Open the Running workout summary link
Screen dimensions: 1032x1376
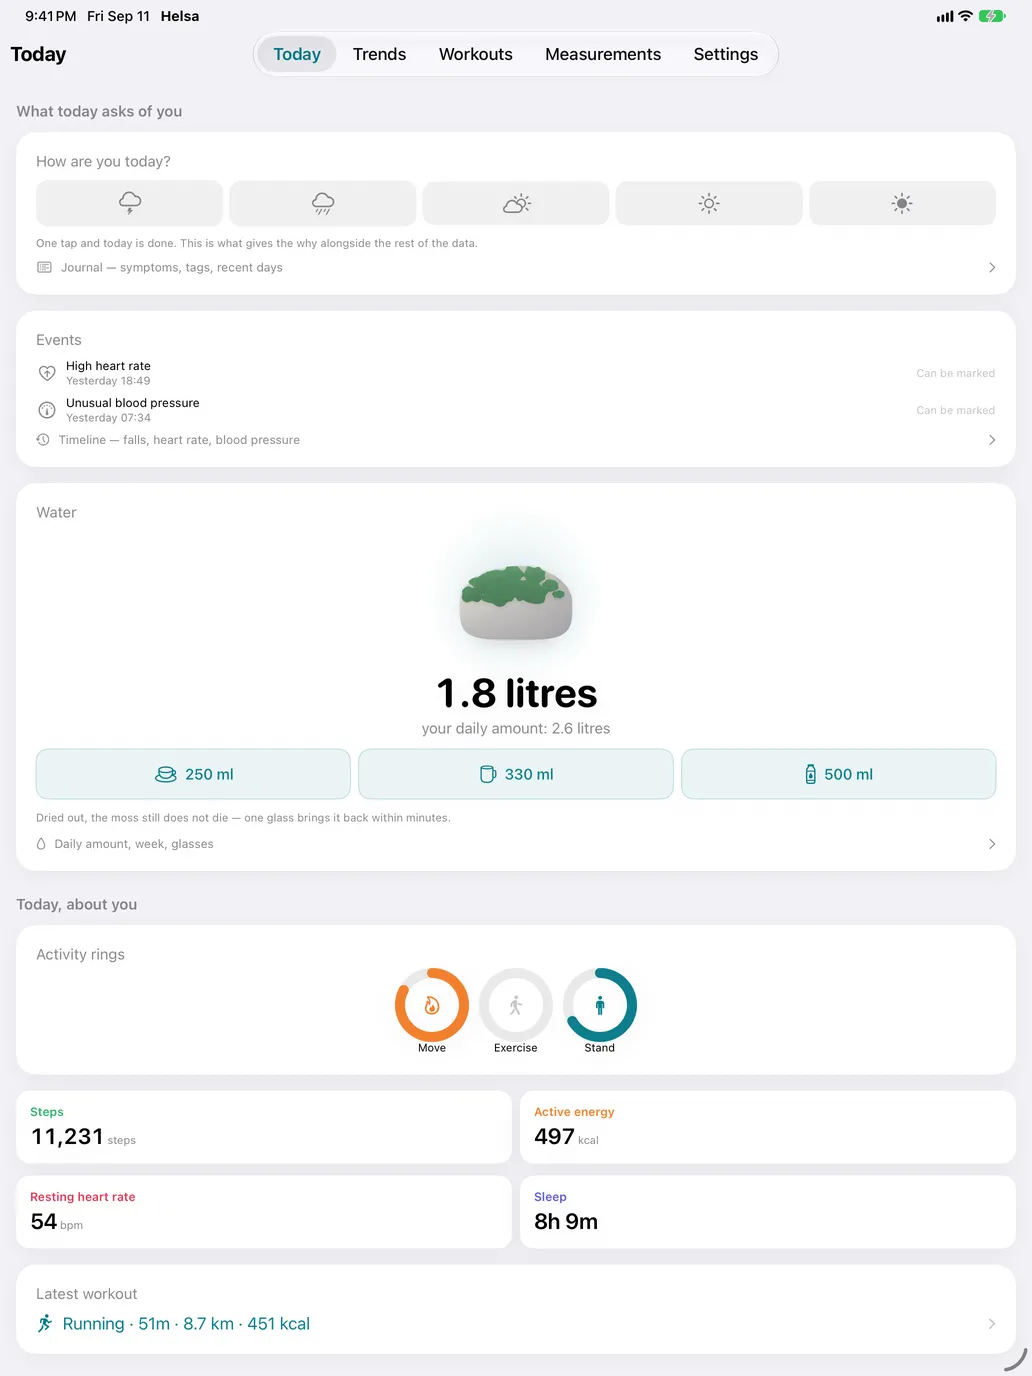pyautogui.click(x=186, y=1324)
